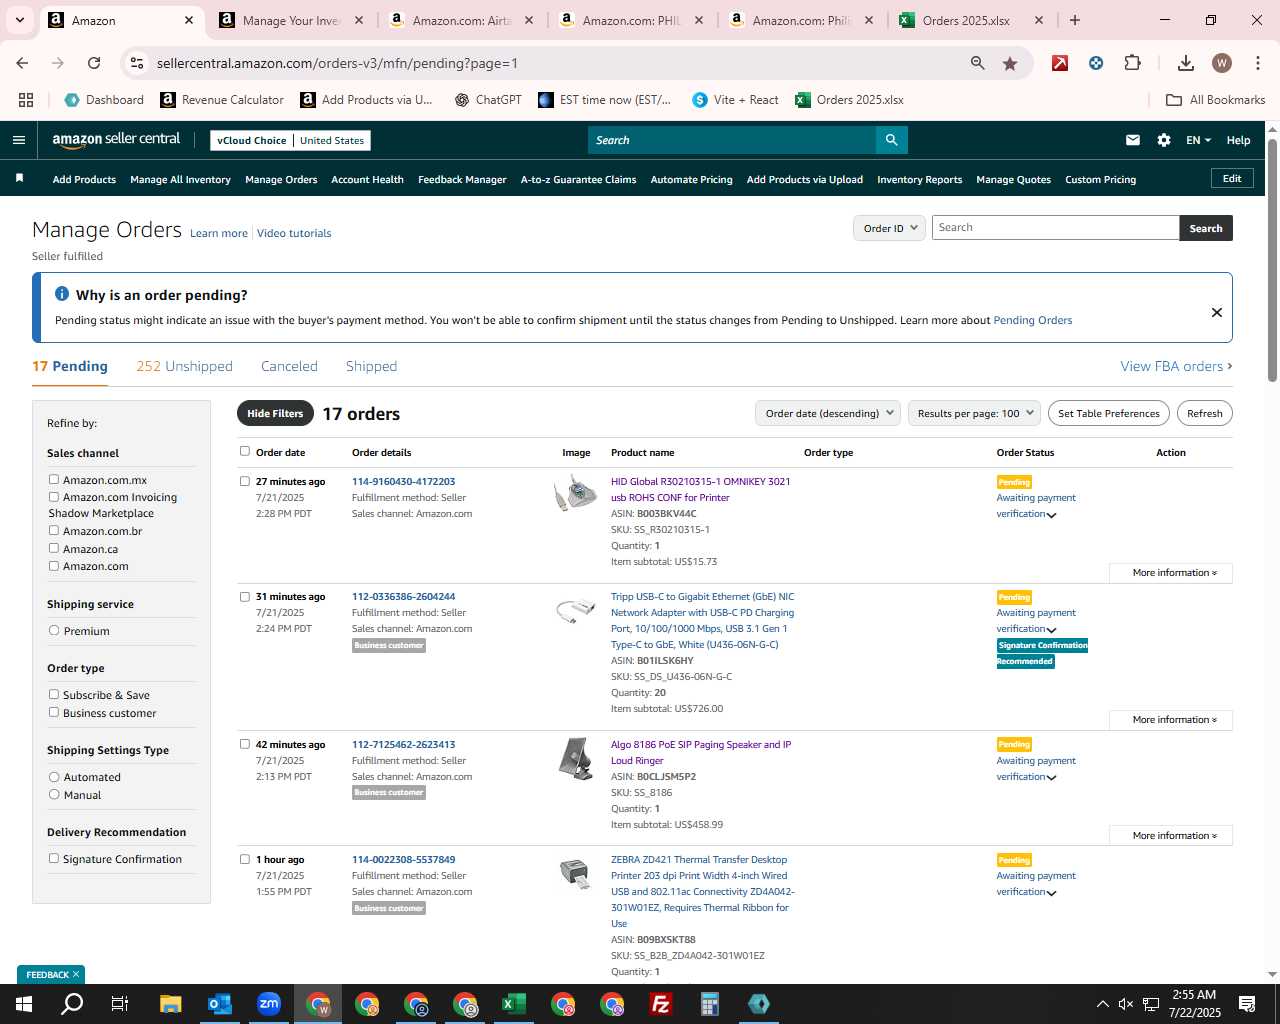Open the View FBA orders link
Screen dimensions: 1280x1024
[1176, 366]
